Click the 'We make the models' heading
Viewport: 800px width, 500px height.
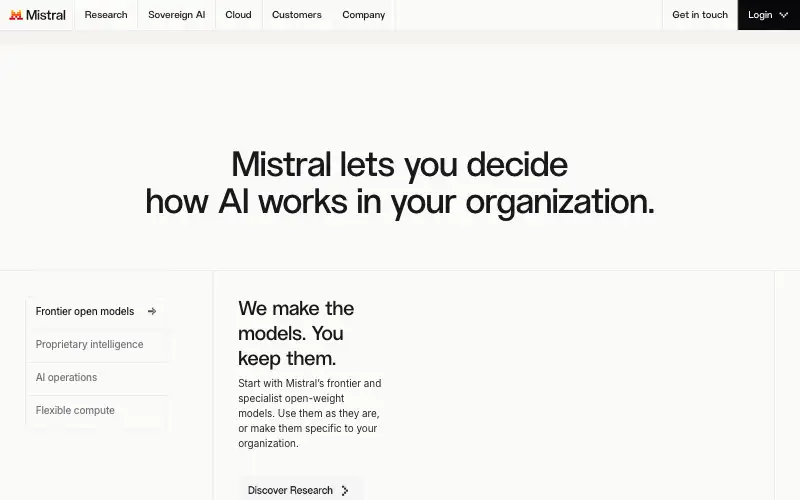[x=296, y=333]
